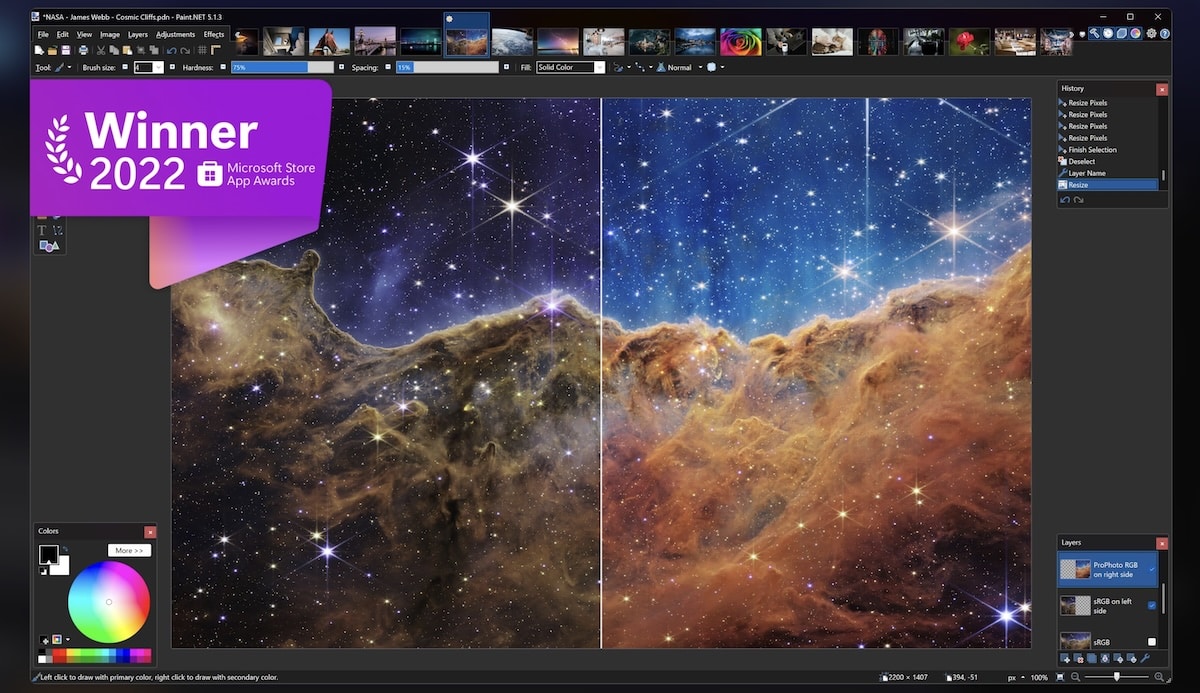
Task: Open the Fill Solid Color dropdown
Action: 571,67
